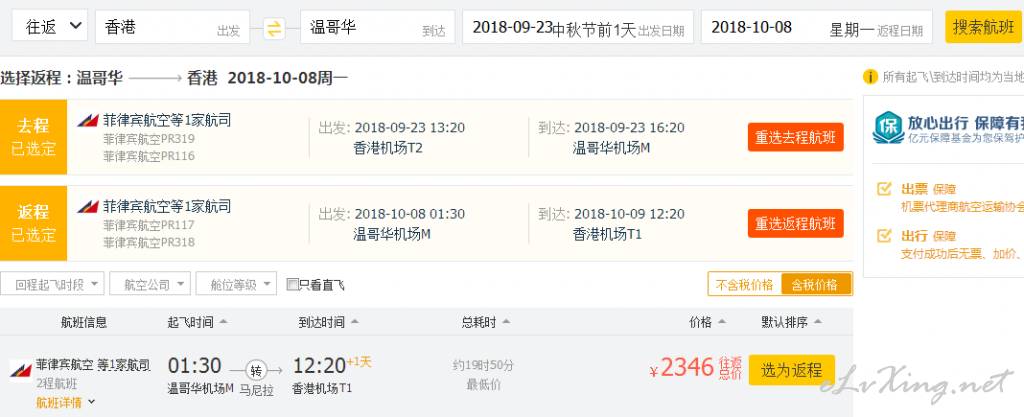Viewport: 1024px width, 417px height.
Task: Click the 出票保障 checkmark icon
Action: (884, 189)
